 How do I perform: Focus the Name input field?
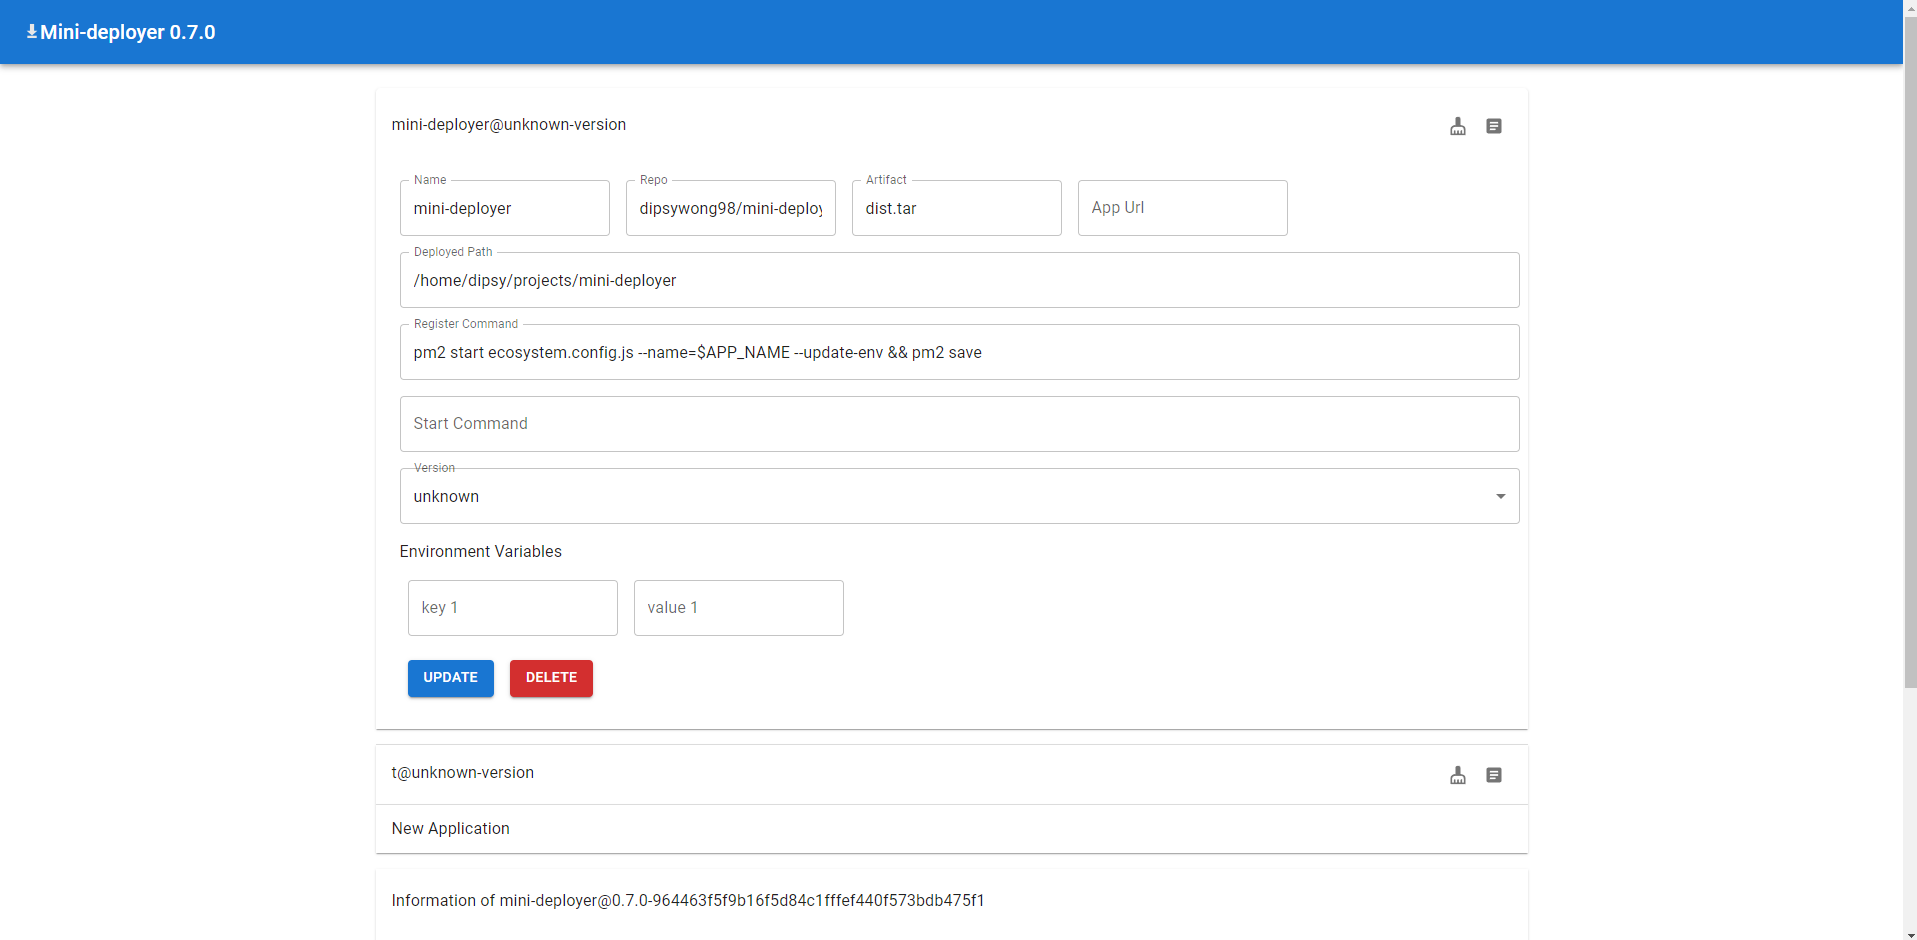(504, 209)
